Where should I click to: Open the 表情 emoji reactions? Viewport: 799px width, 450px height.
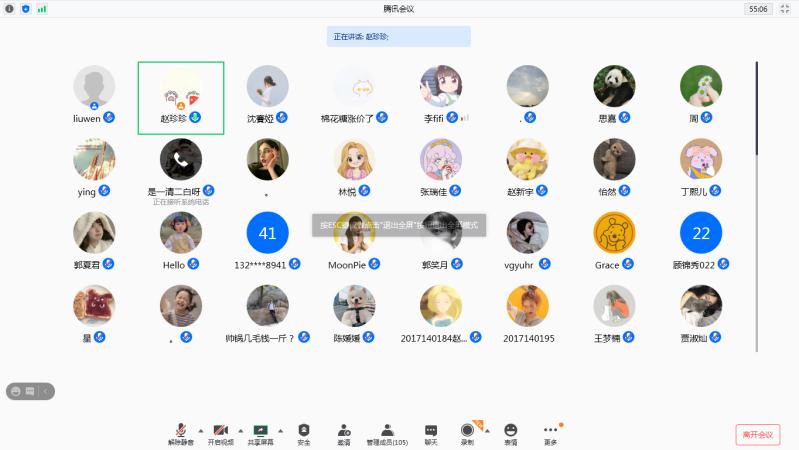click(x=511, y=432)
